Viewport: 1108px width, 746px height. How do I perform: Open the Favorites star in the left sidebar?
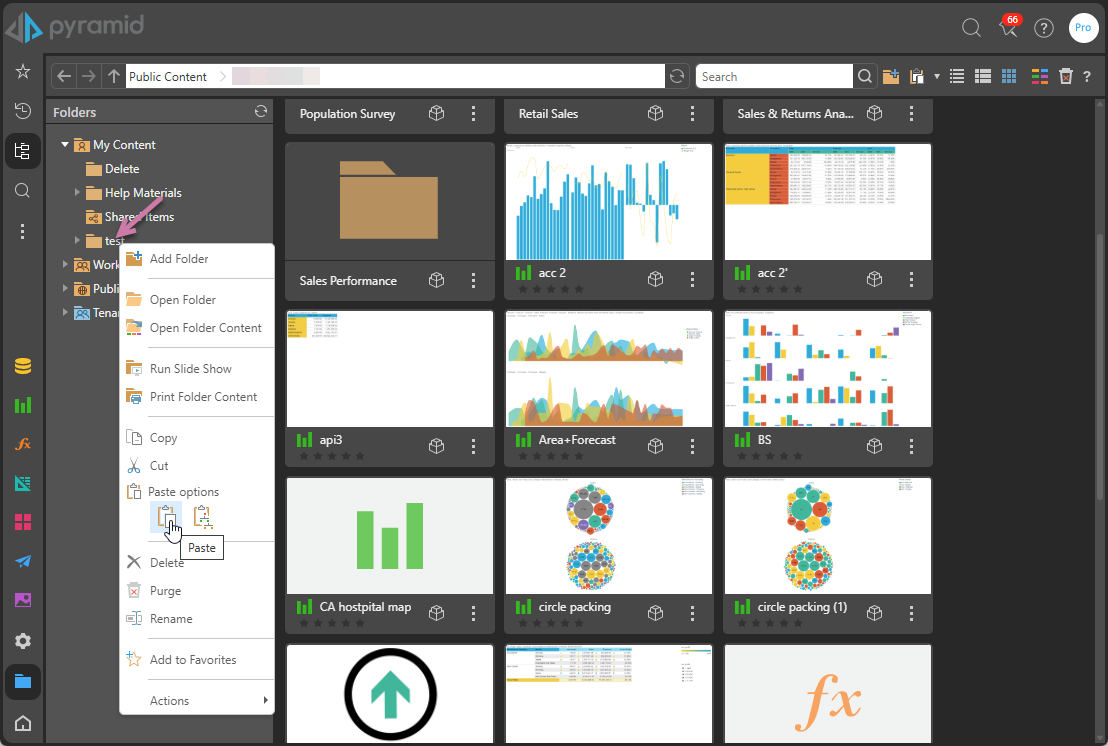tap(22, 72)
